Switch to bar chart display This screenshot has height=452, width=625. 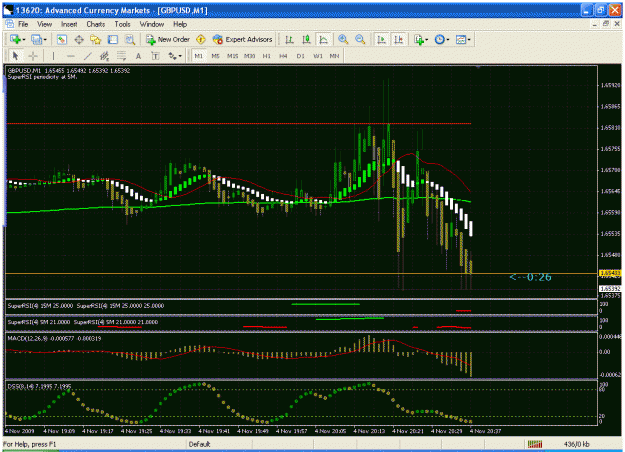[x=289, y=39]
